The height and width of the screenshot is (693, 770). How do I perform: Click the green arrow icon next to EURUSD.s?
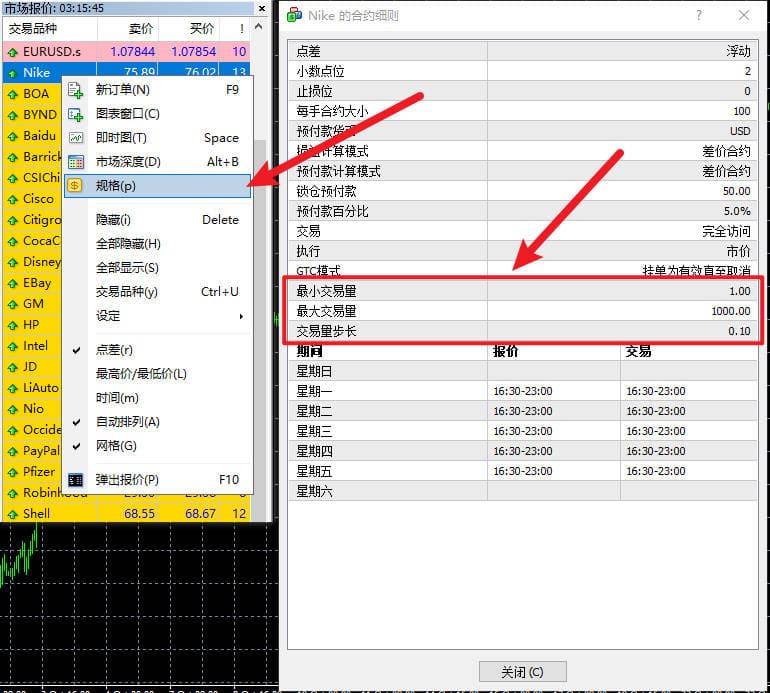click(13, 52)
